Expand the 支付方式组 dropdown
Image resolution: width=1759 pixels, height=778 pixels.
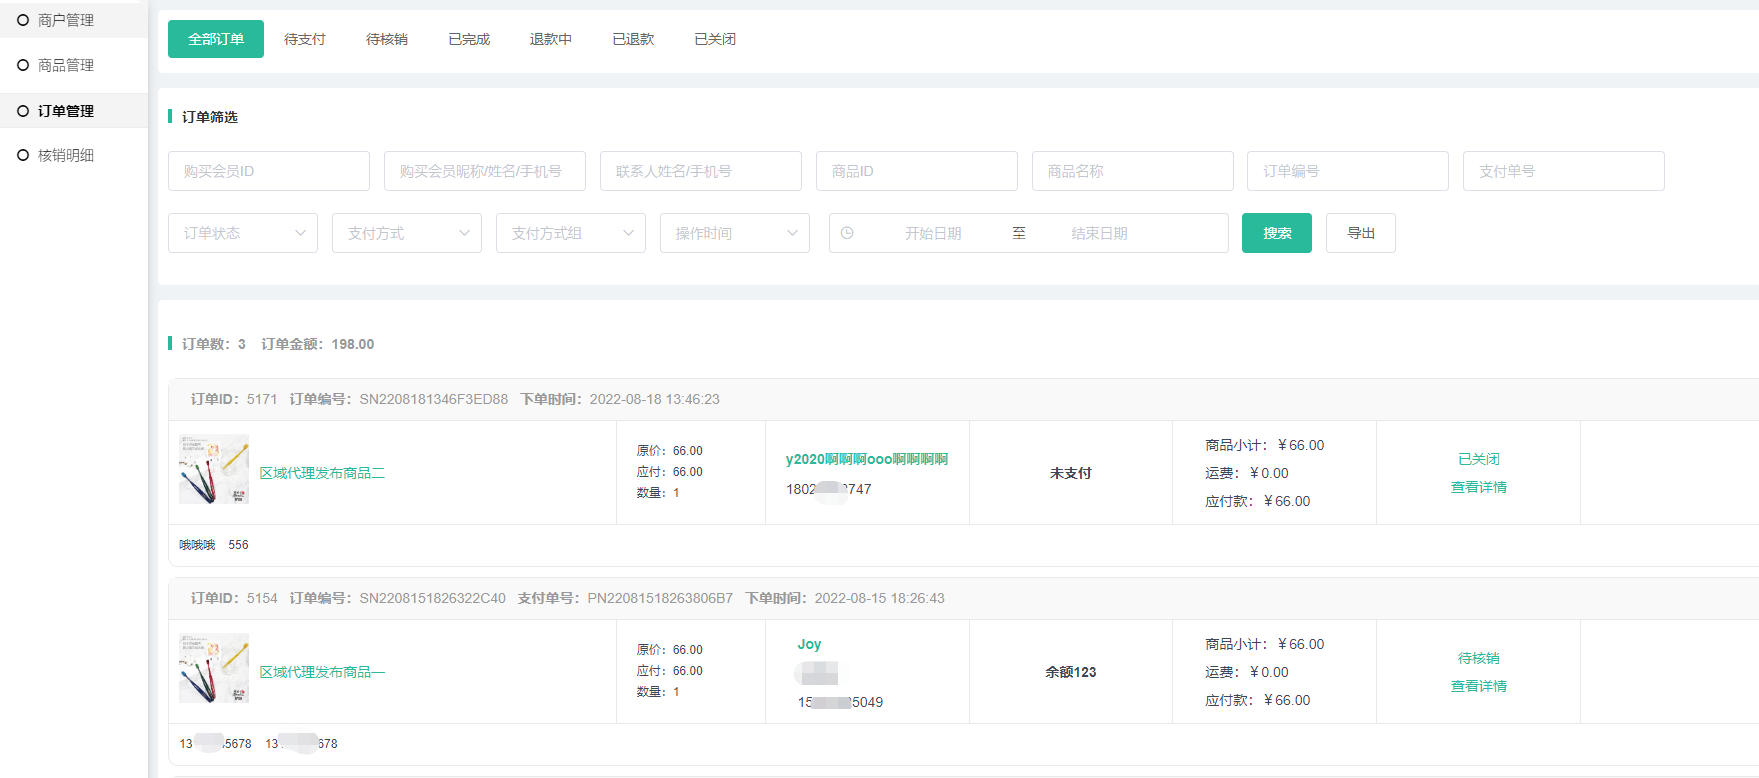click(x=571, y=233)
